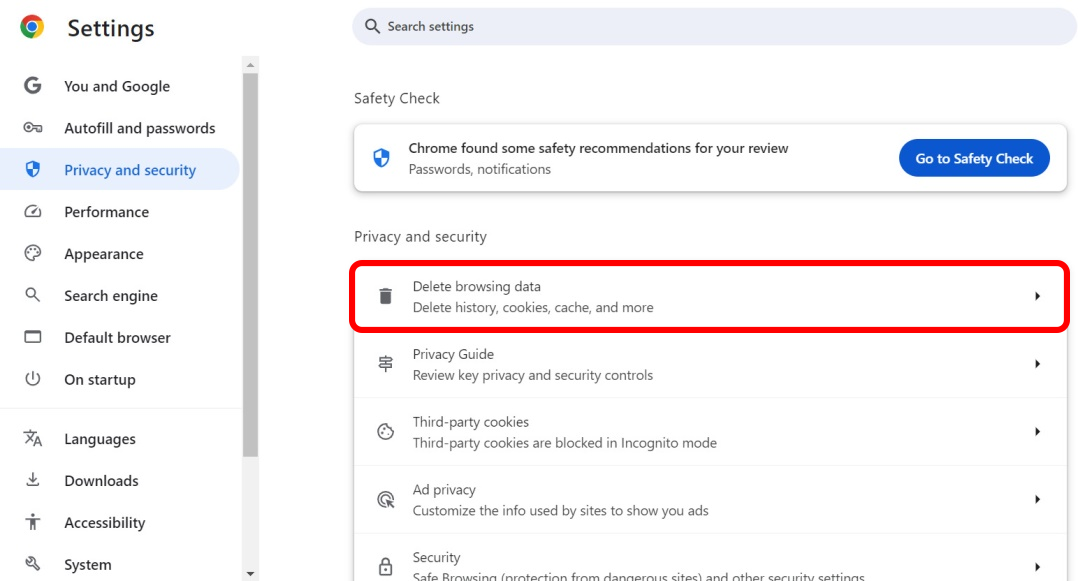1078x581 pixels.
Task: Open Delete browsing data row
Action: click(x=710, y=296)
